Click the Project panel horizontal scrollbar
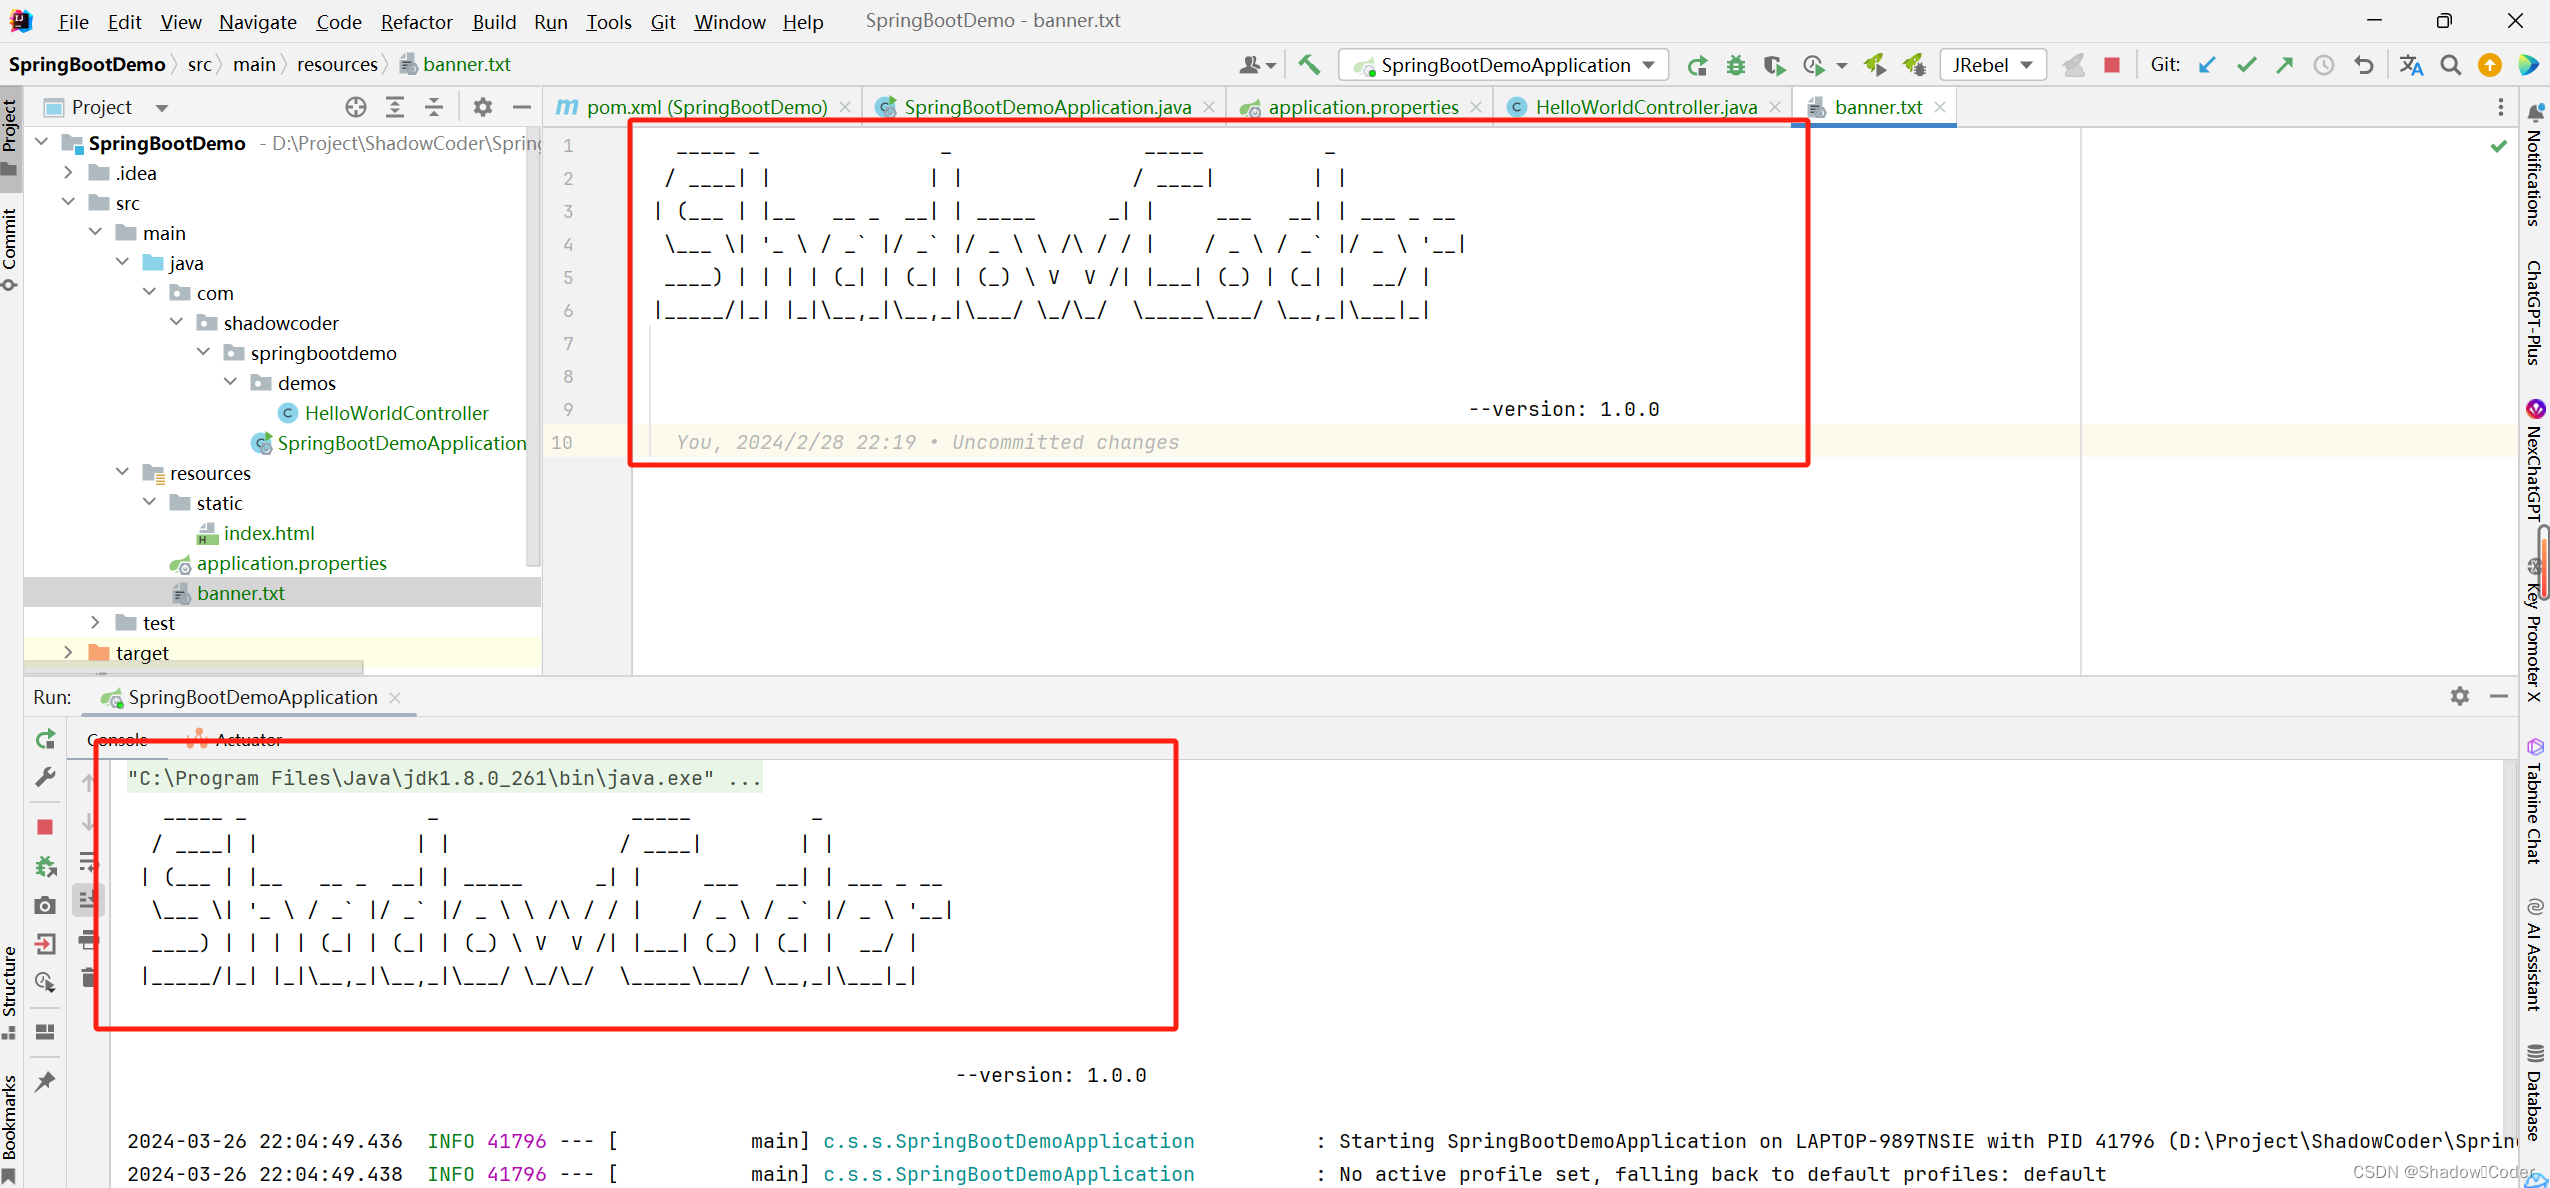2550x1188 pixels. coord(195,667)
